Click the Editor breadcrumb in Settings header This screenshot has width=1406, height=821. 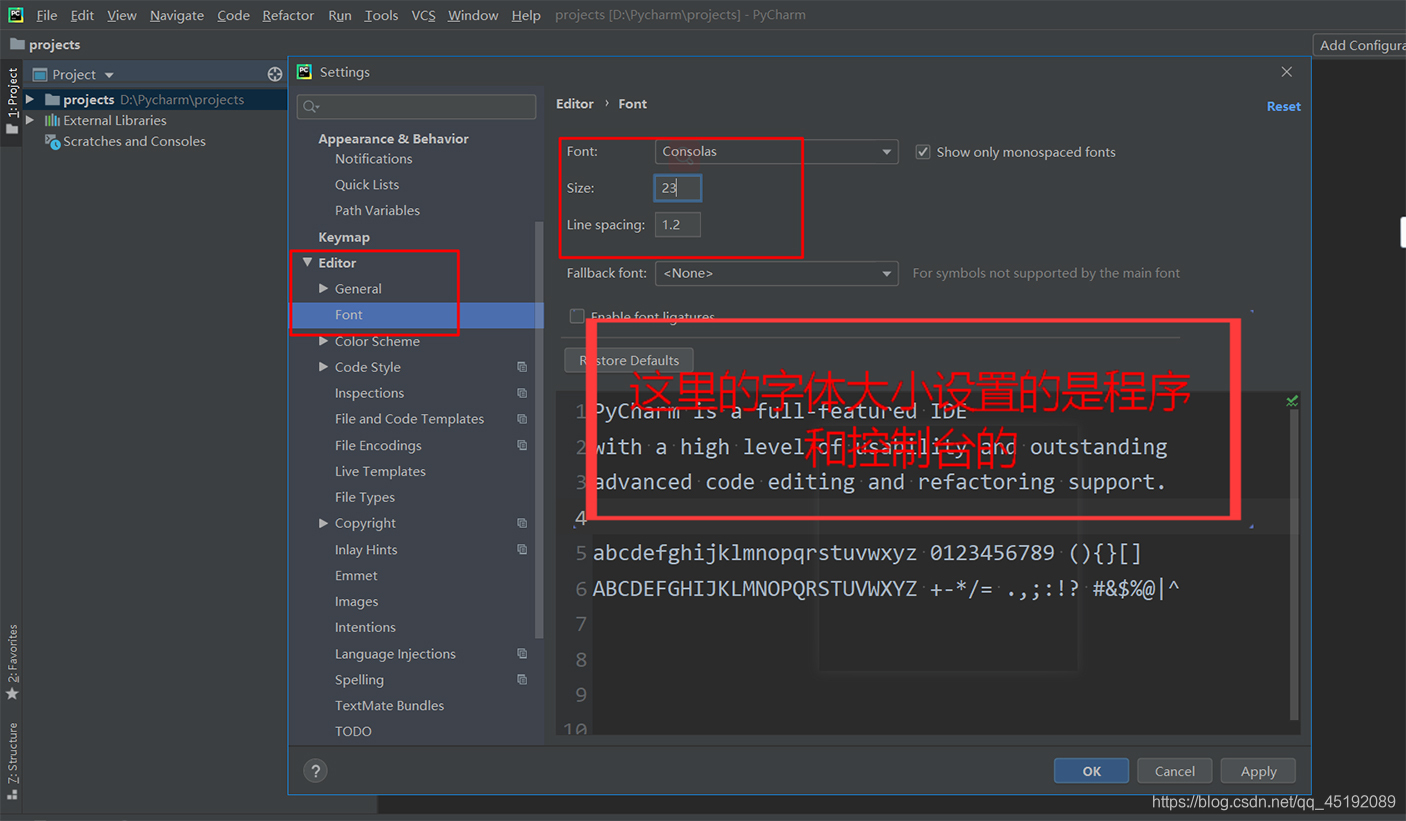575,104
